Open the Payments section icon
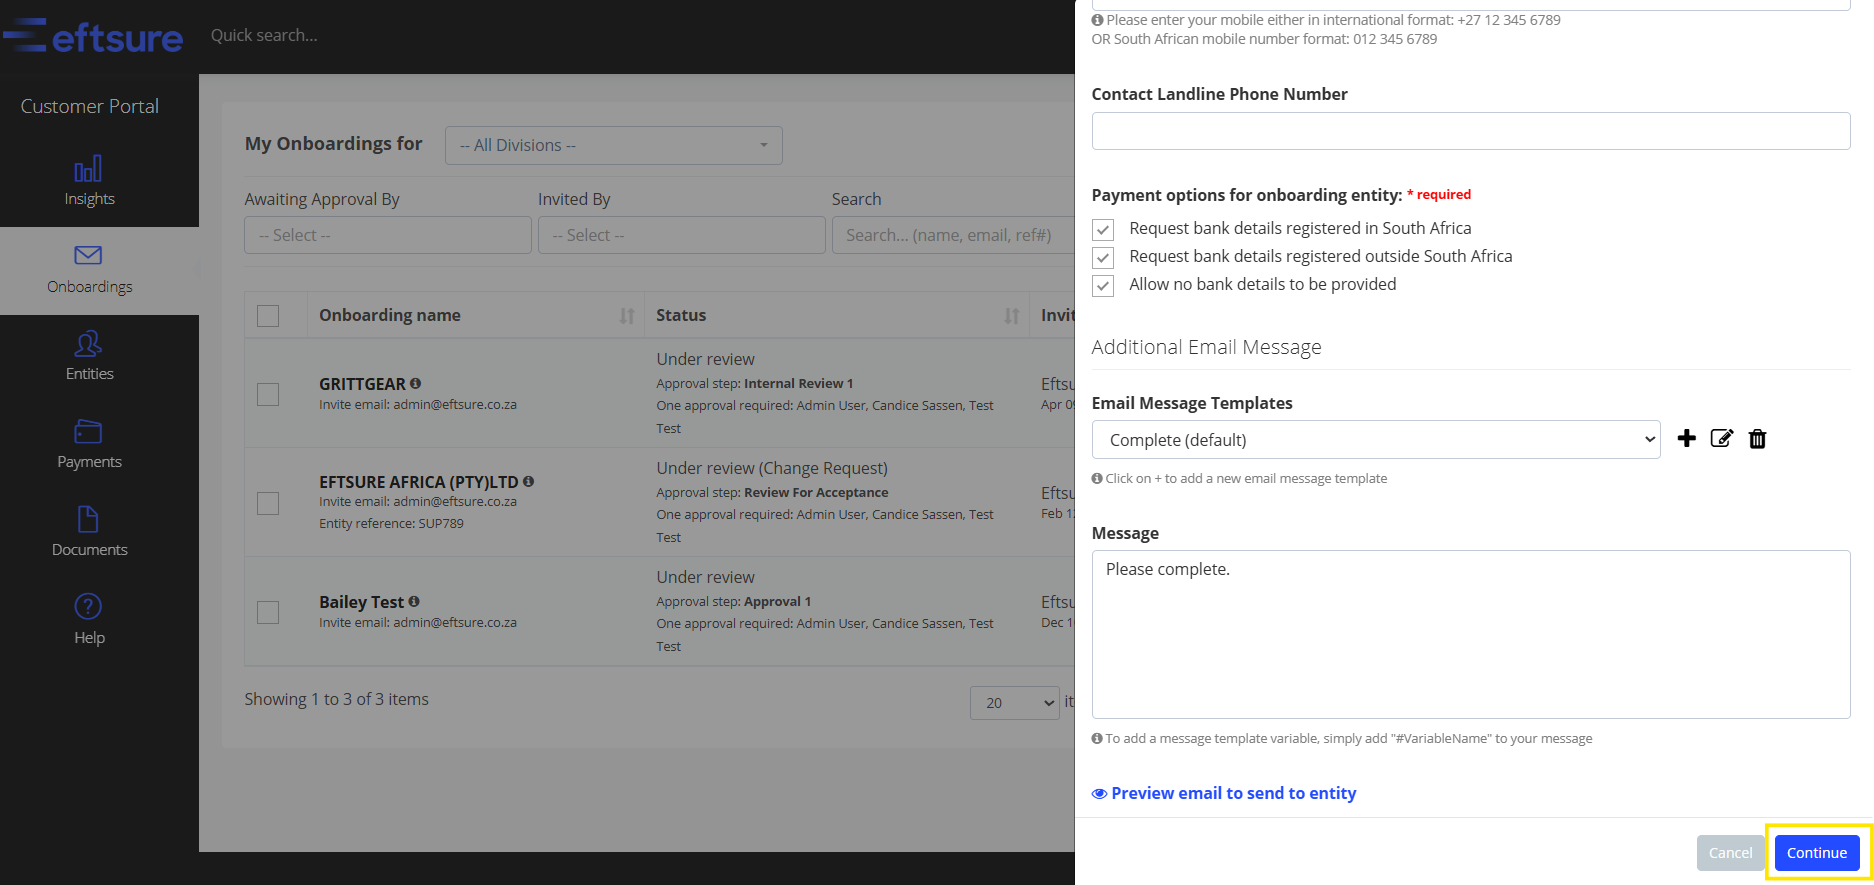The image size is (1874, 885). pyautogui.click(x=89, y=432)
